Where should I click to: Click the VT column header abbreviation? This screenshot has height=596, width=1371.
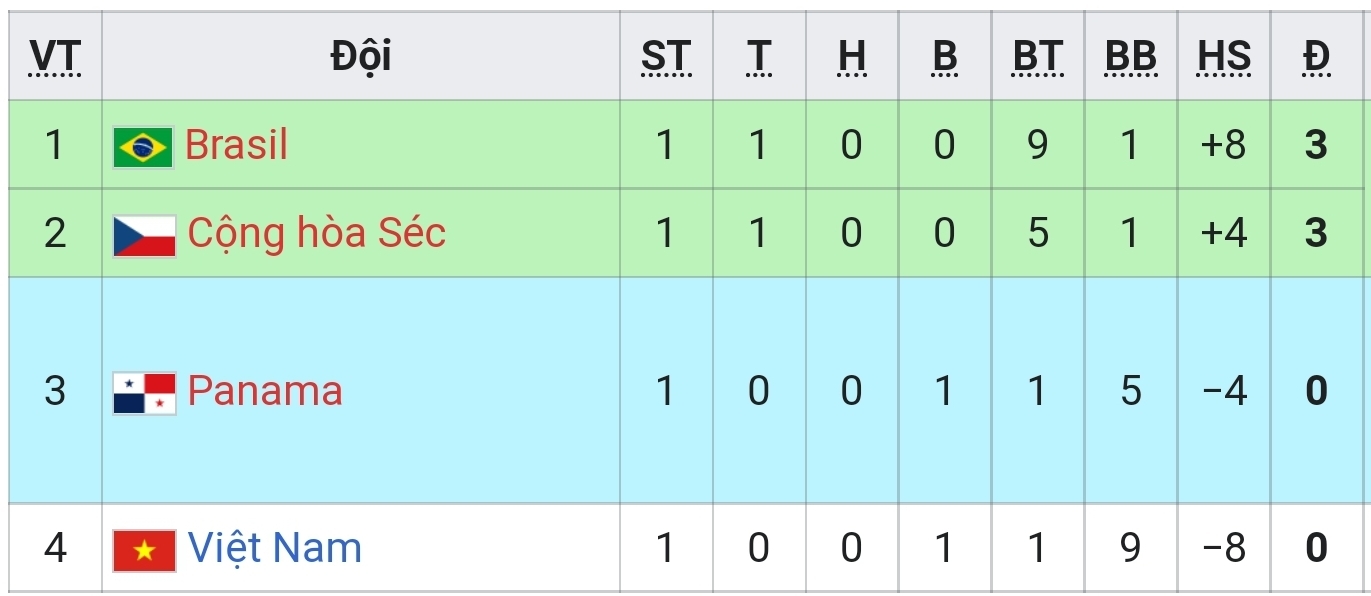[x=55, y=57]
